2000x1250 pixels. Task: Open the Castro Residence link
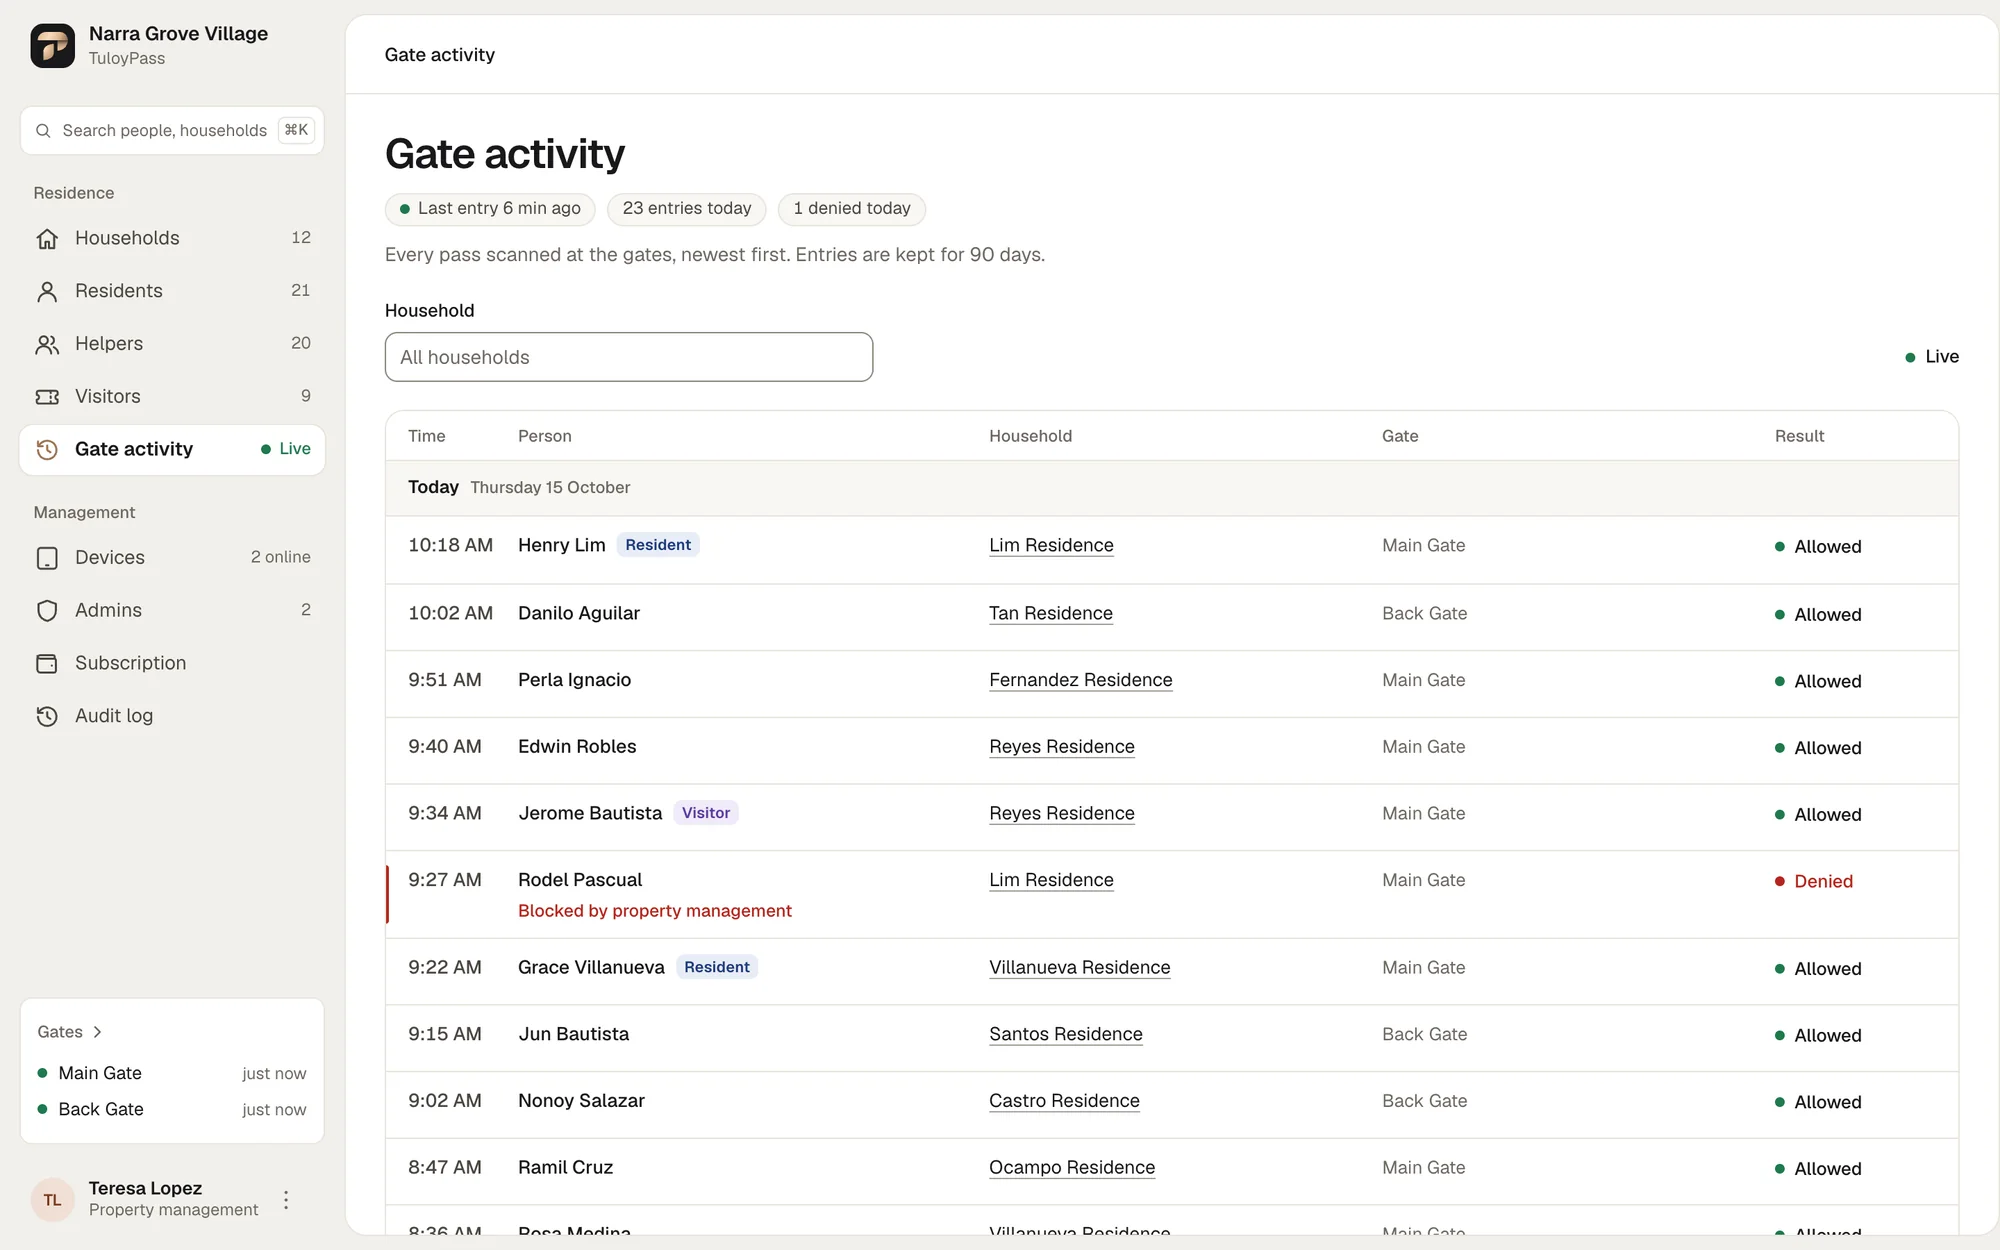(1064, 1101)
